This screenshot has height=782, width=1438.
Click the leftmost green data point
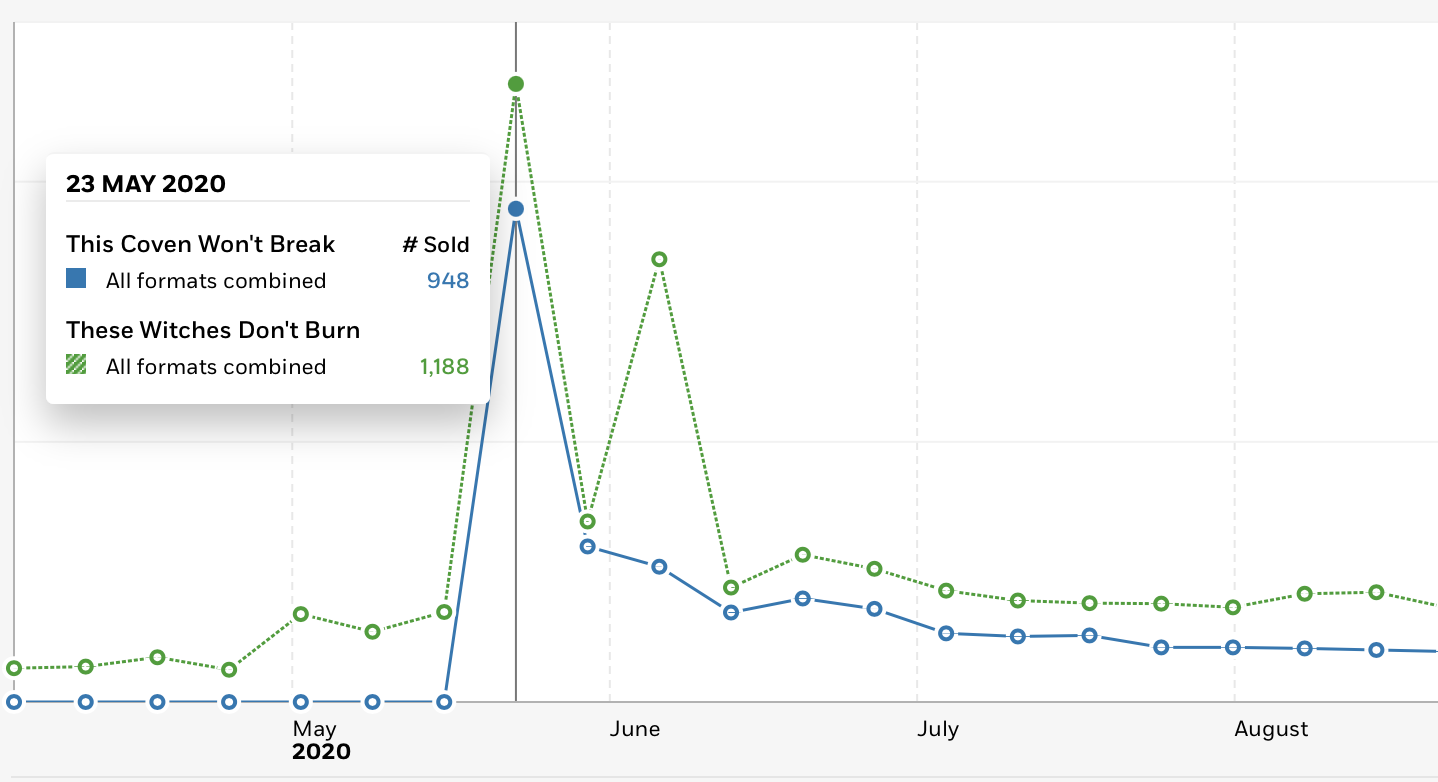14,668
